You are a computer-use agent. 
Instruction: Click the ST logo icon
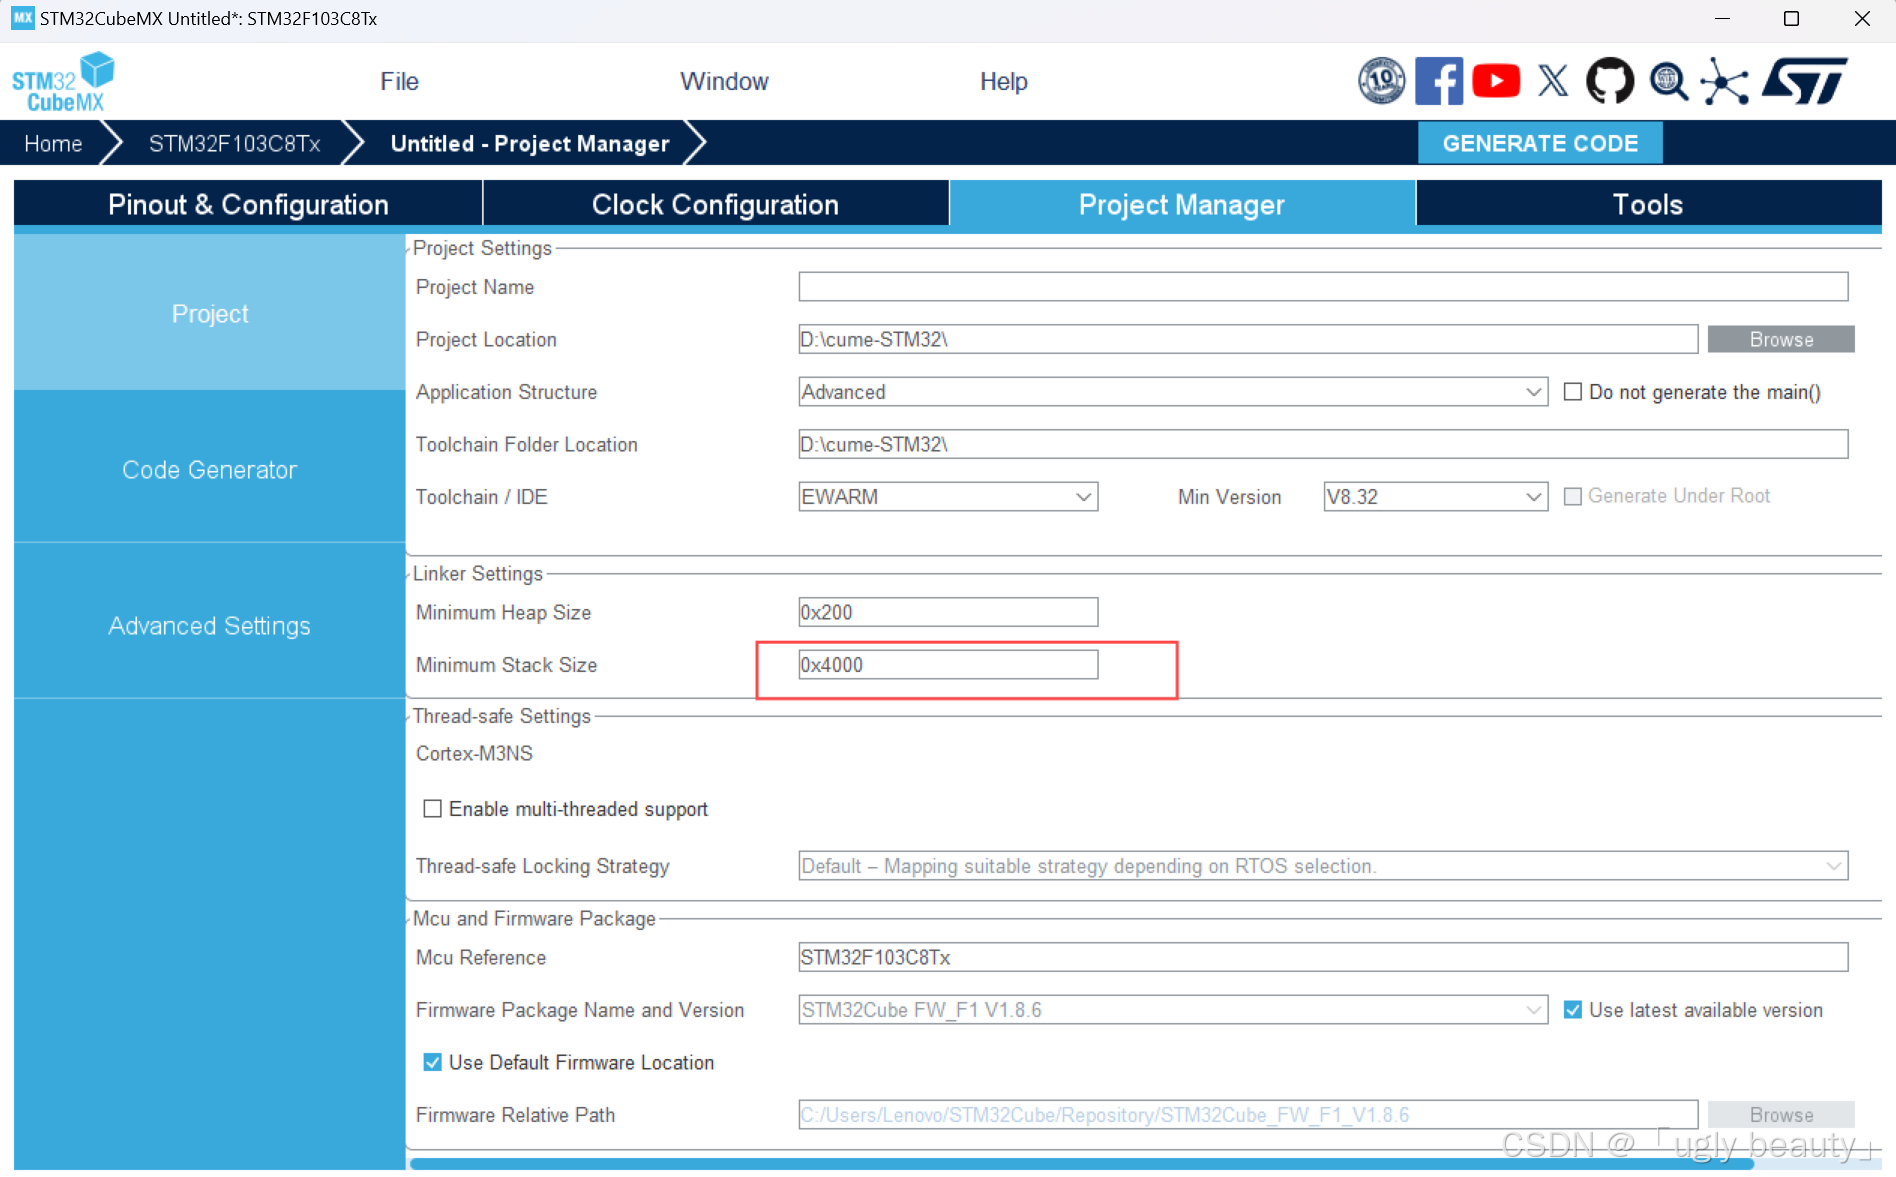(1806, 81)
